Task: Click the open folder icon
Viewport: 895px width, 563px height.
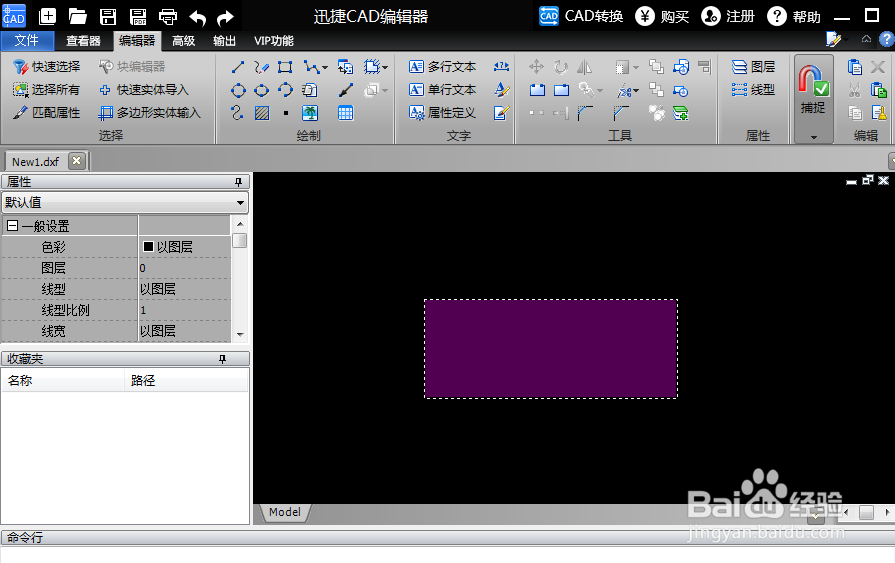Action: (77, 17)
